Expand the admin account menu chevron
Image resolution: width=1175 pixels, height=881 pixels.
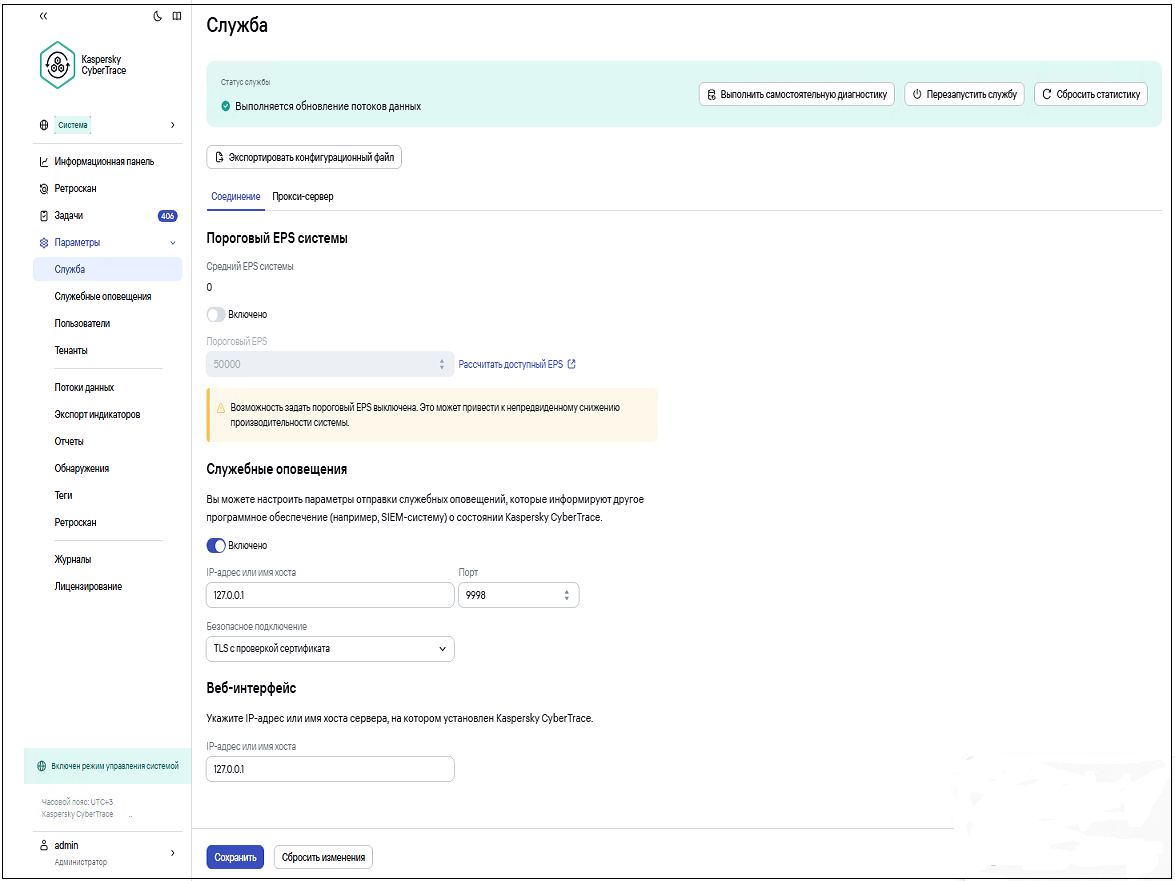point(172,853)
